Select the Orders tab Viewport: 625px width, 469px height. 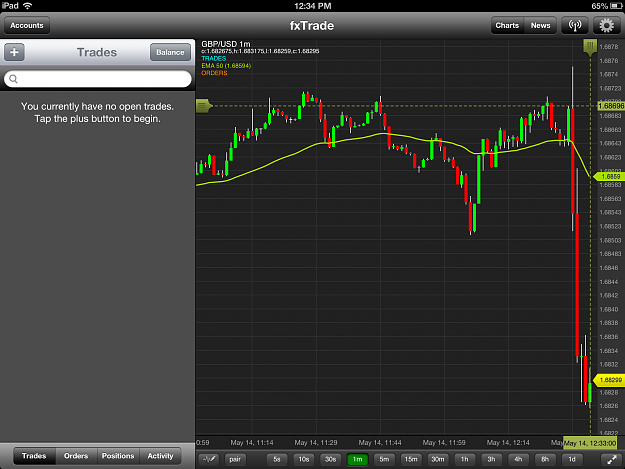click(x=76, y=456)
